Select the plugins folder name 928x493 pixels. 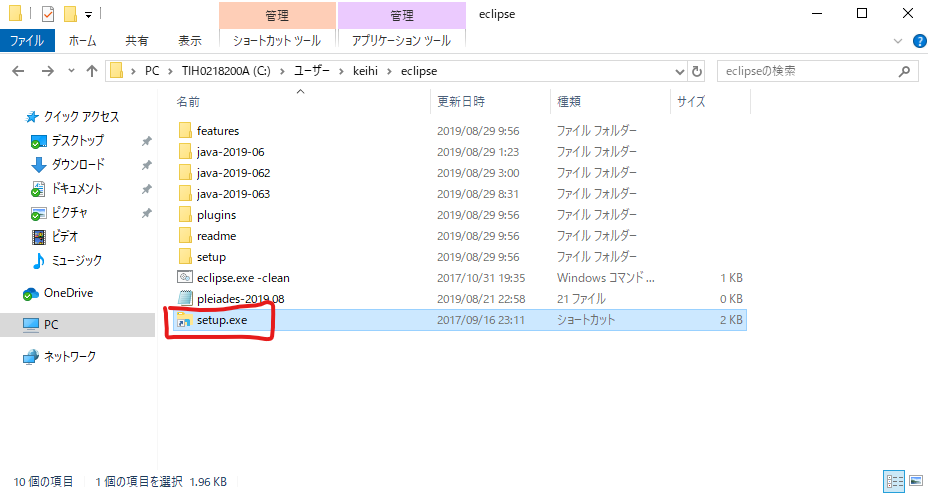217,215
